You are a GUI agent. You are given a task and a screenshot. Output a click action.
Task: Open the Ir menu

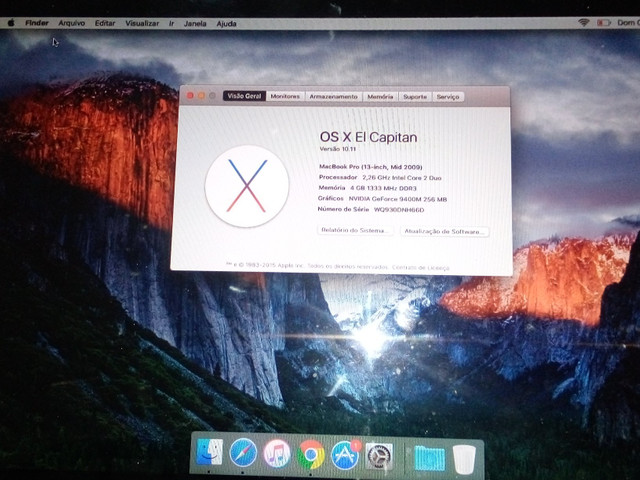click(x=171, y=24)
